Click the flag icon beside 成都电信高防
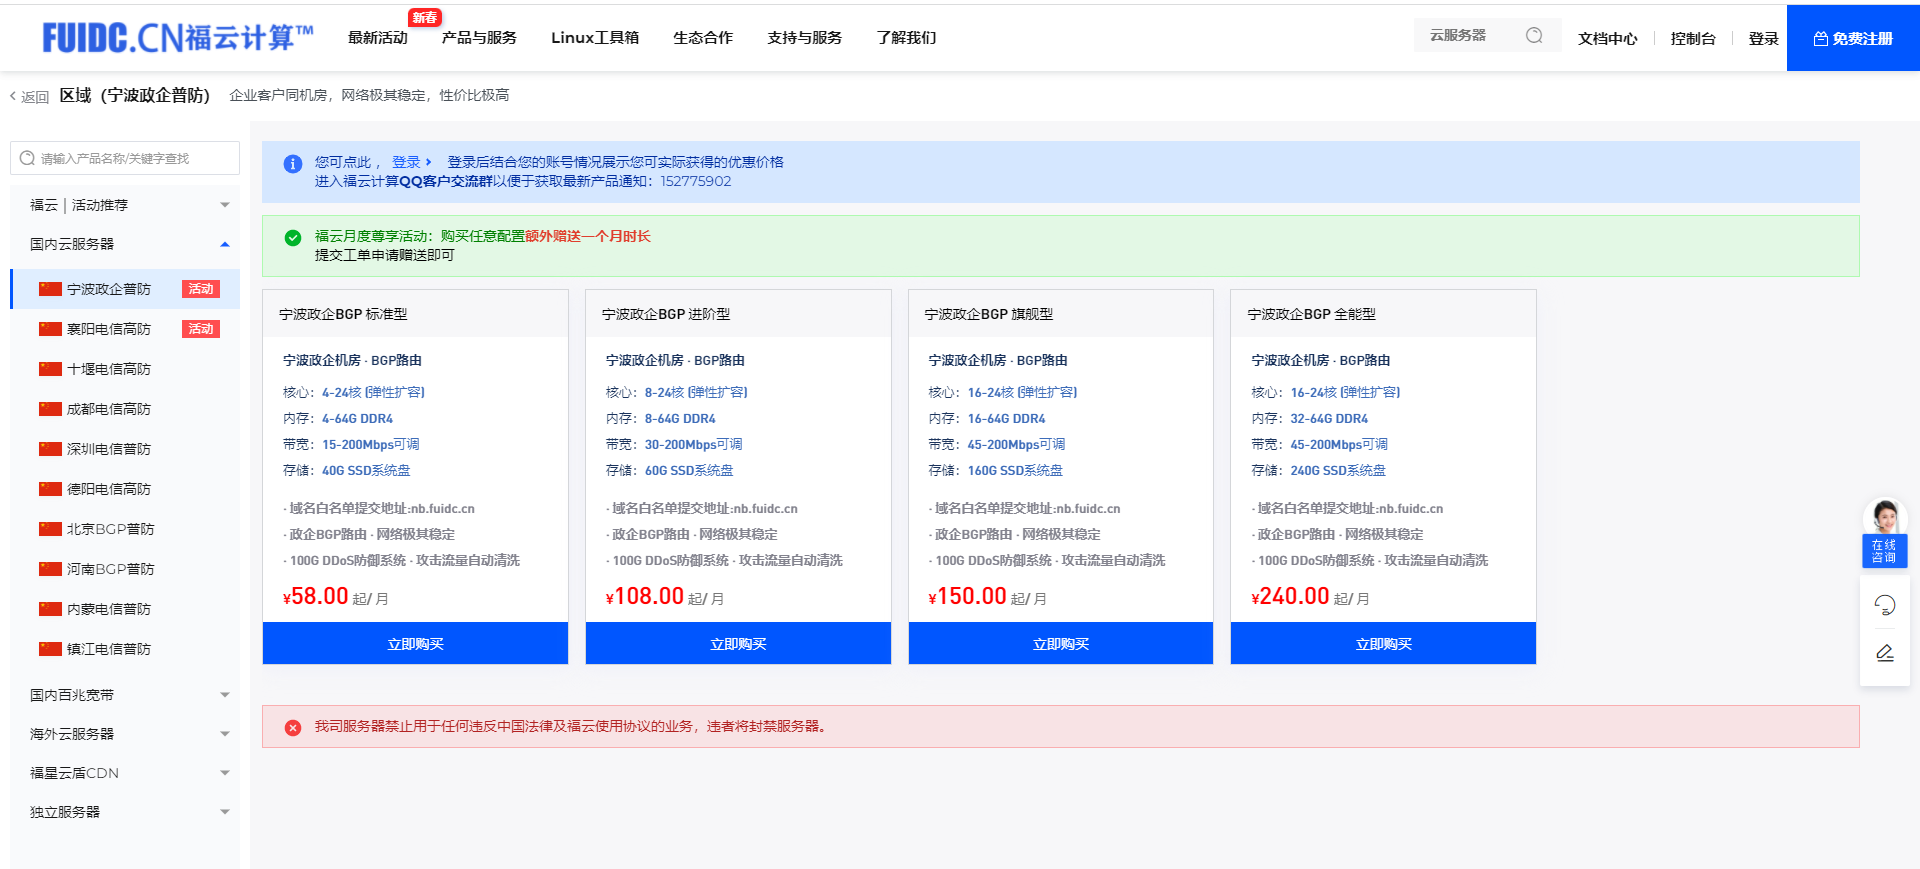 pyautogui.click(x=50, y=409)
